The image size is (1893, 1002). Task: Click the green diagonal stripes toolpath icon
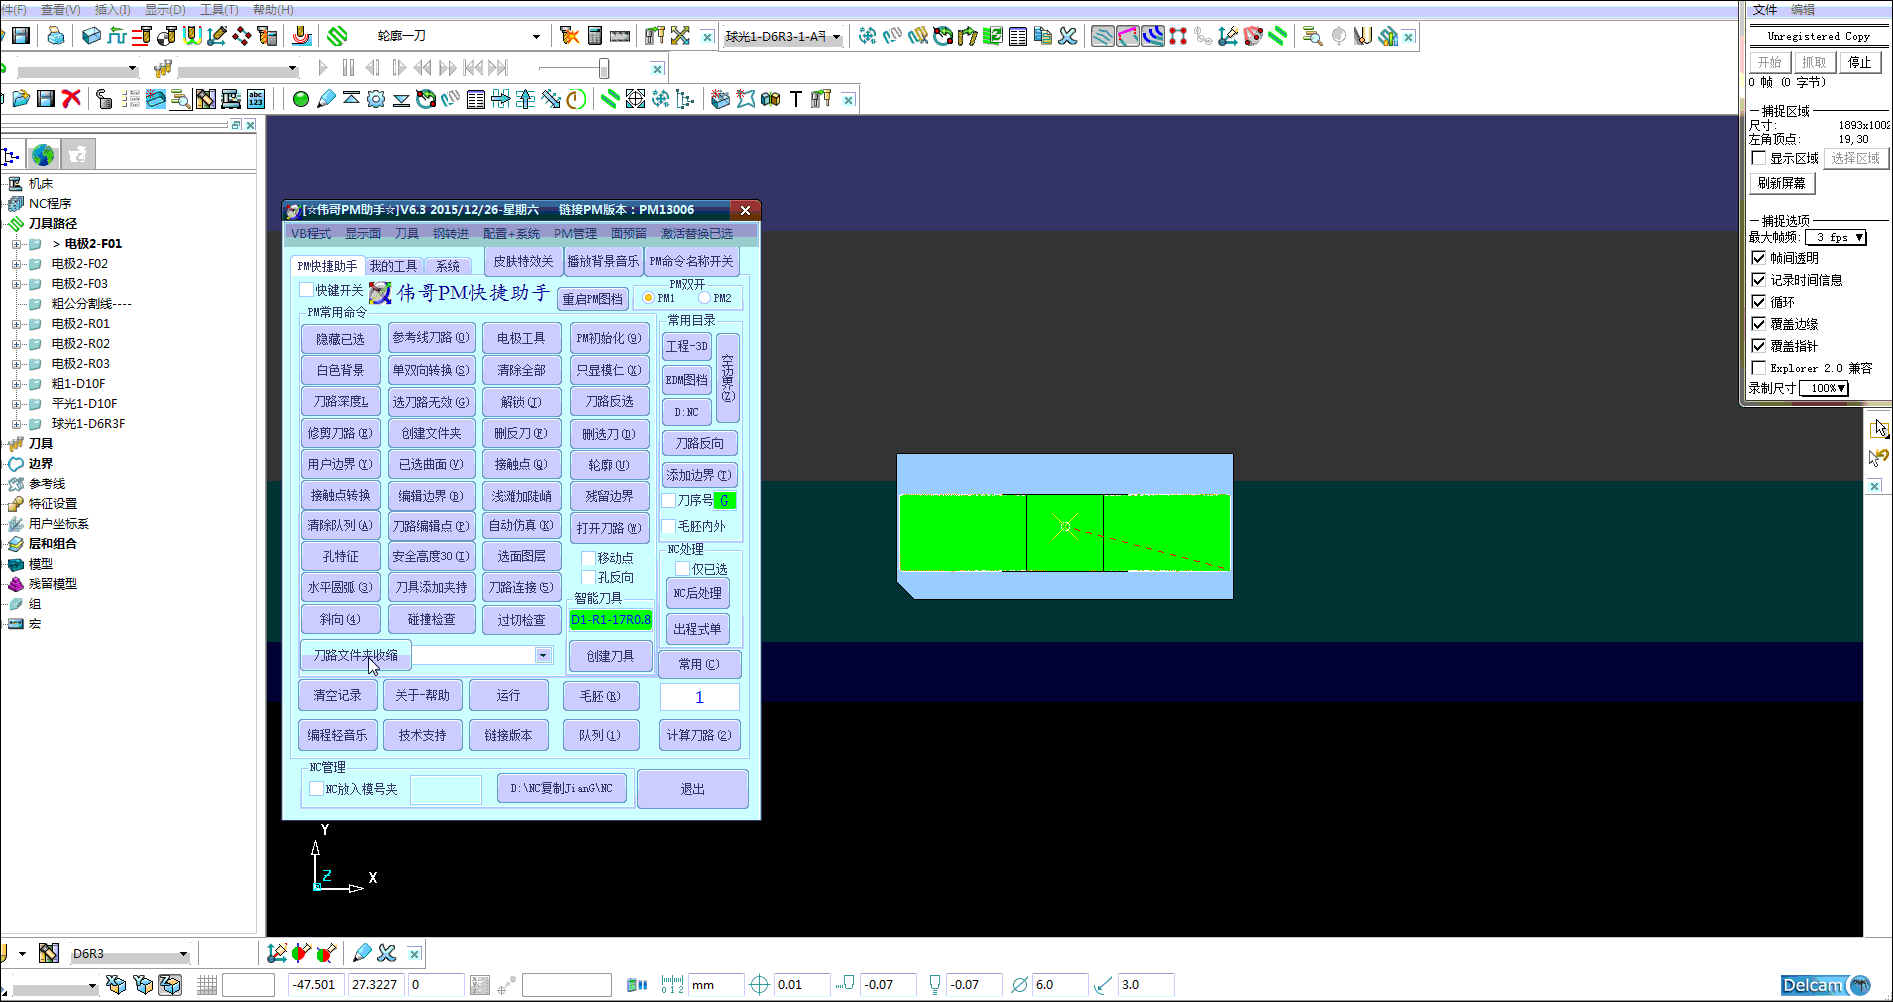pyautogui.click(x=337, y=36)
